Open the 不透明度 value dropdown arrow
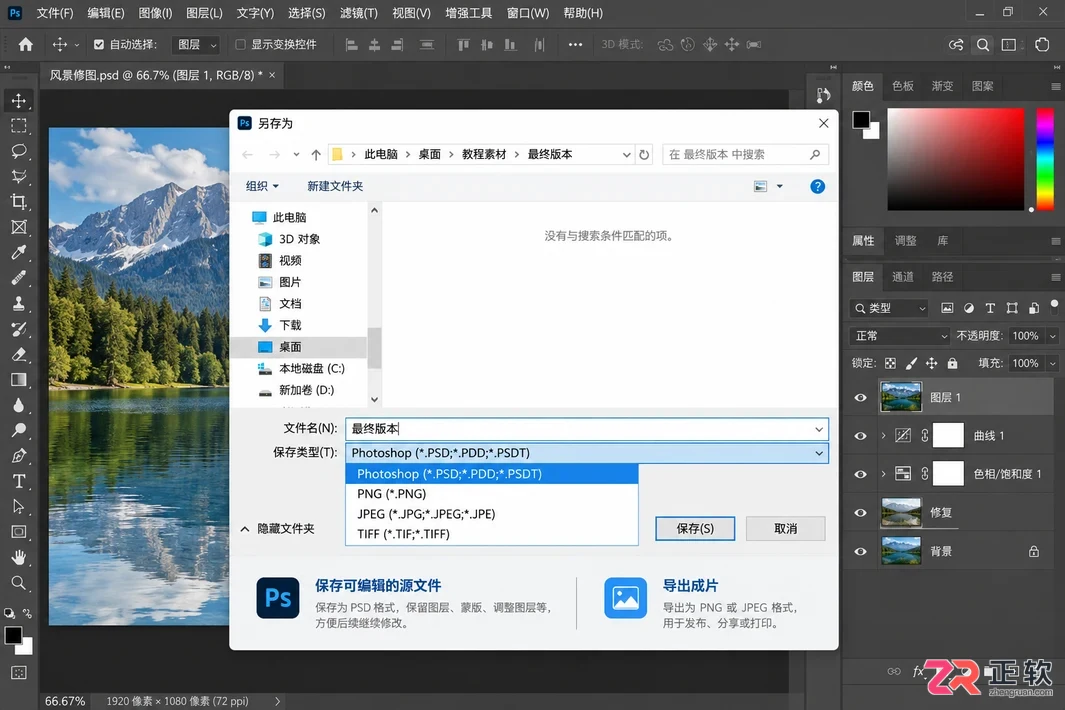 tap(1053, 336)
